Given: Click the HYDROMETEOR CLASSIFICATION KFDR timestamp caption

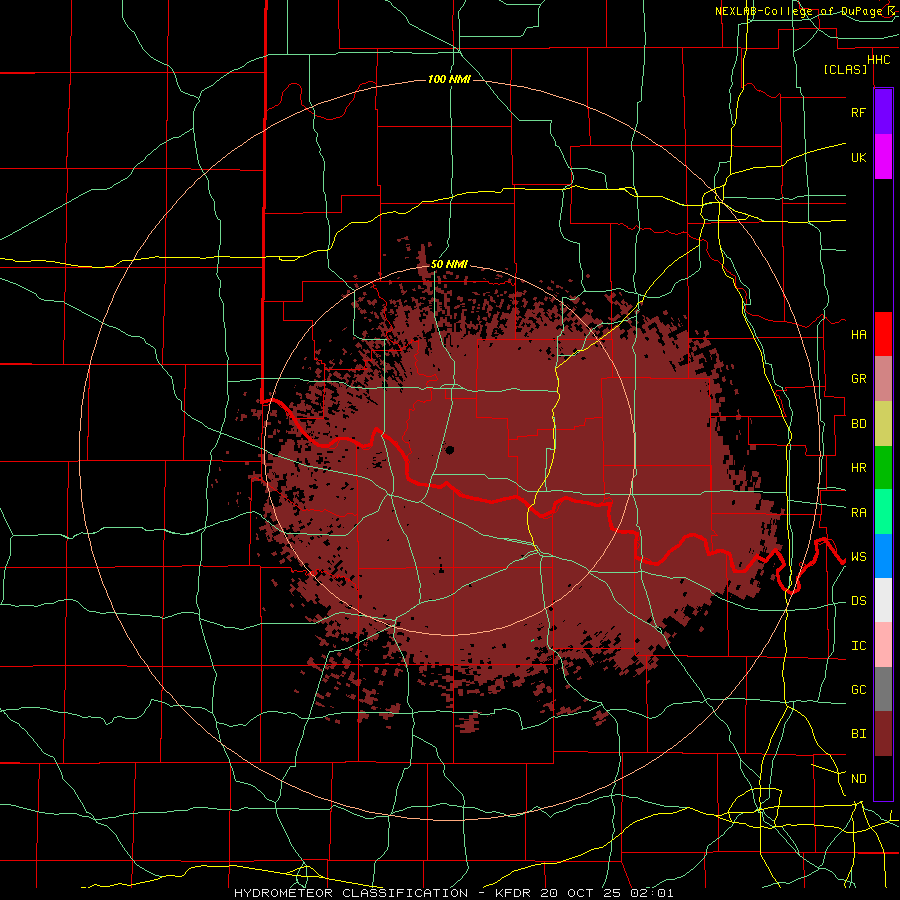Looking at the screenshot, I should coord(453,893).
